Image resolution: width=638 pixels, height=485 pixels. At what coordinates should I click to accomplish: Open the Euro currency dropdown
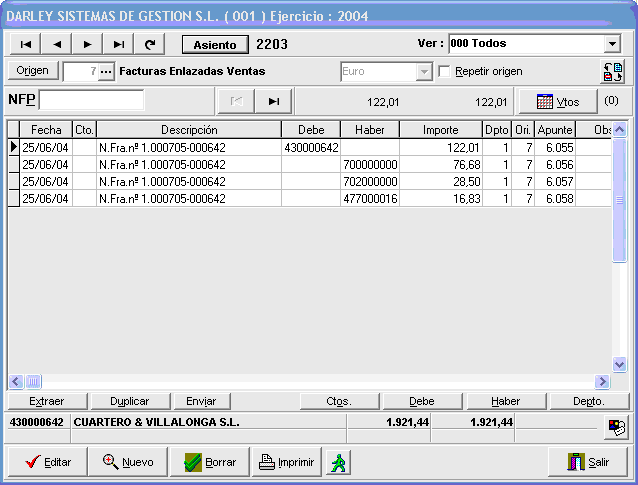(x=424, y=72)
